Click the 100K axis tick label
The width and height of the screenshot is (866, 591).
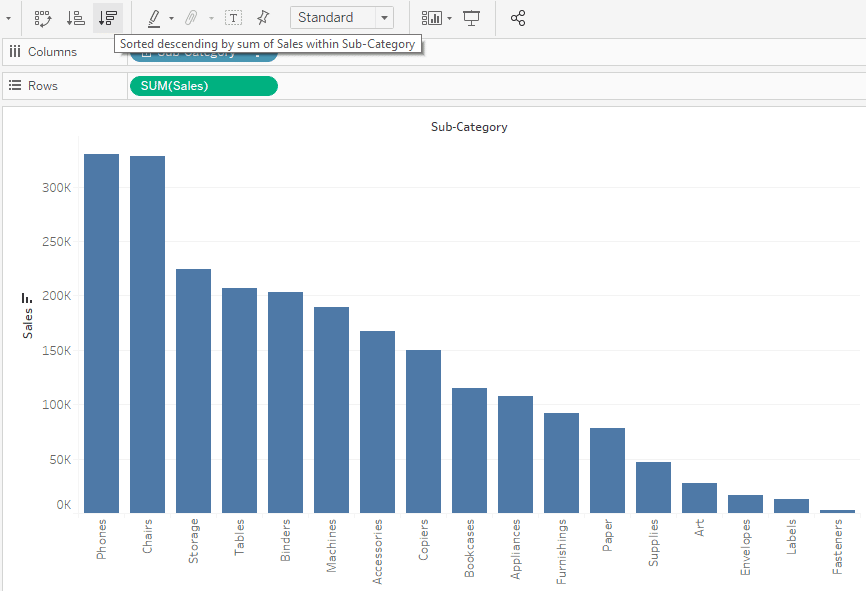(57, 404)
